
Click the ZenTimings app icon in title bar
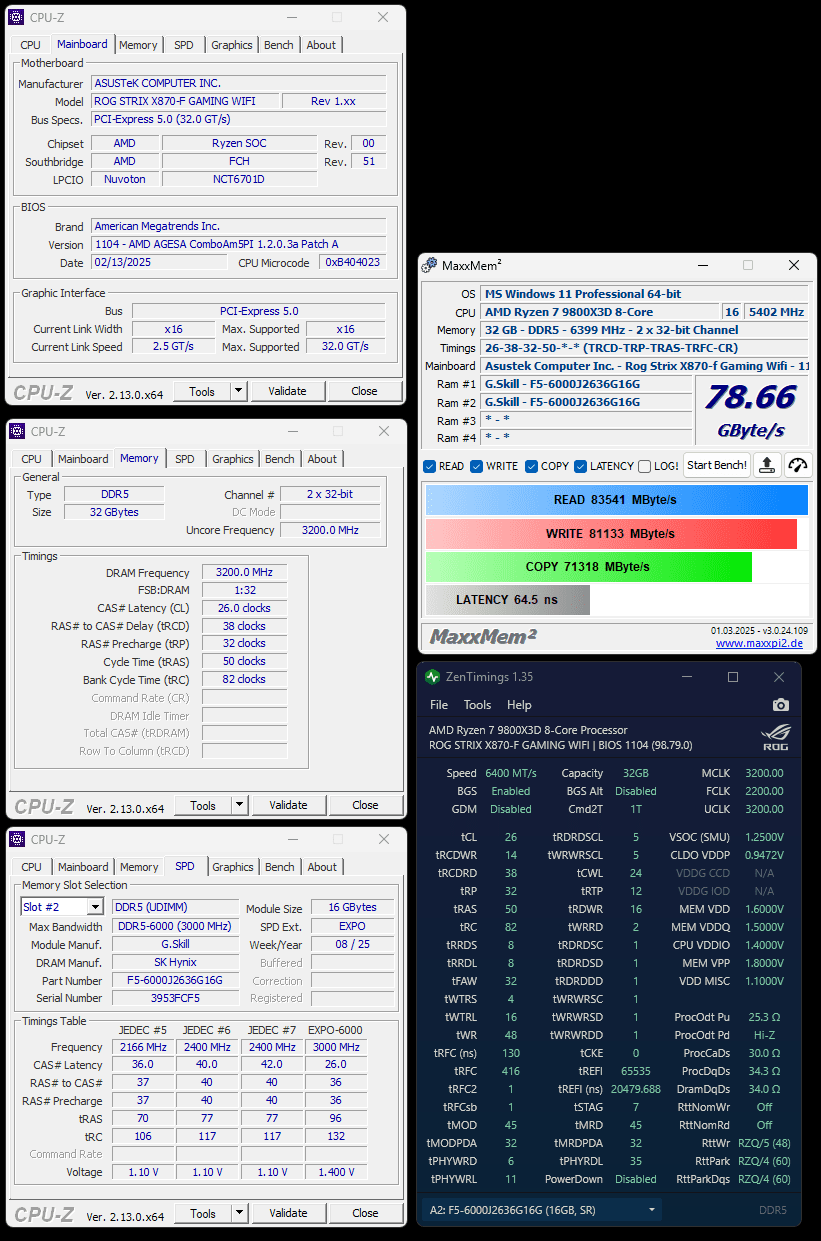coord(432,677)
